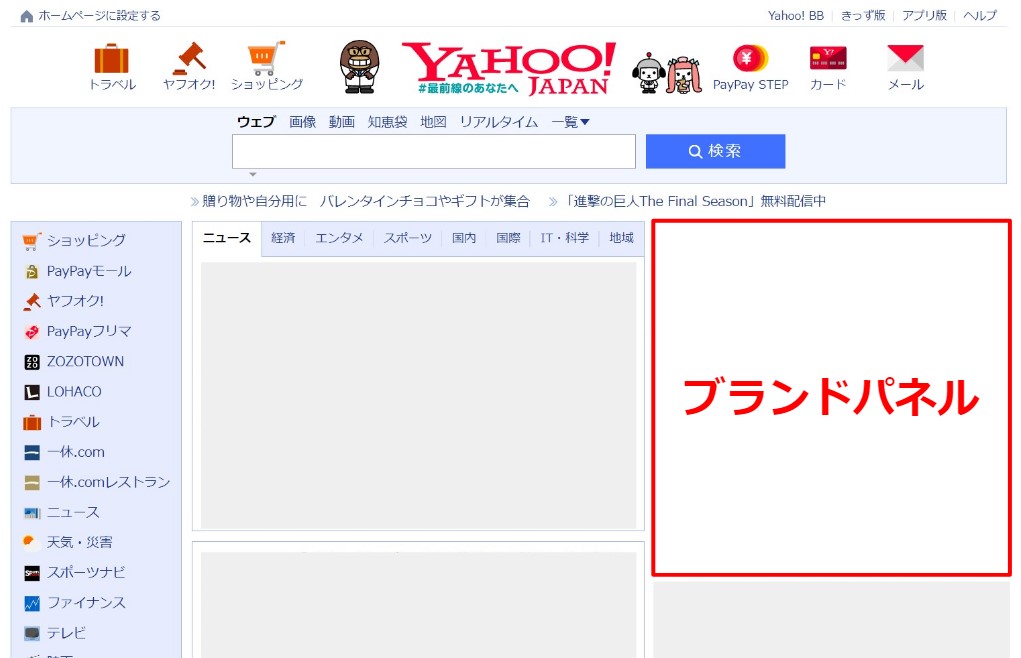Open the sidebar ファイナンス link text
The image size is (1021, 658).
point(86,603)
